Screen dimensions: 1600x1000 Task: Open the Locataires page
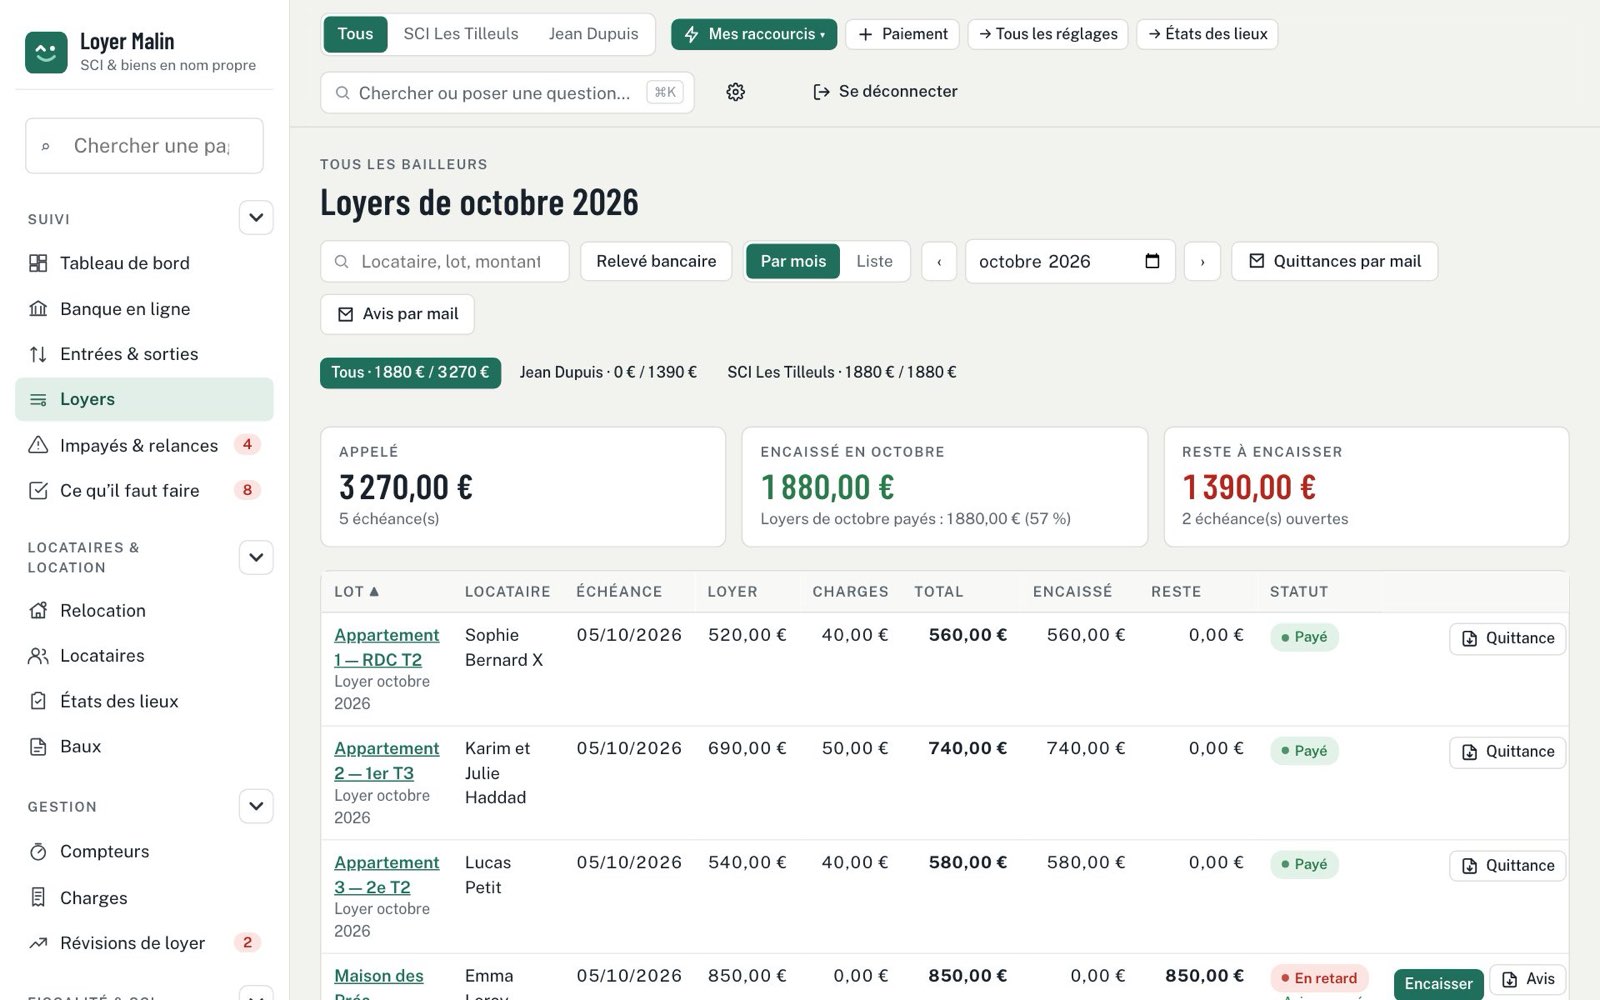tap(144, 656)
